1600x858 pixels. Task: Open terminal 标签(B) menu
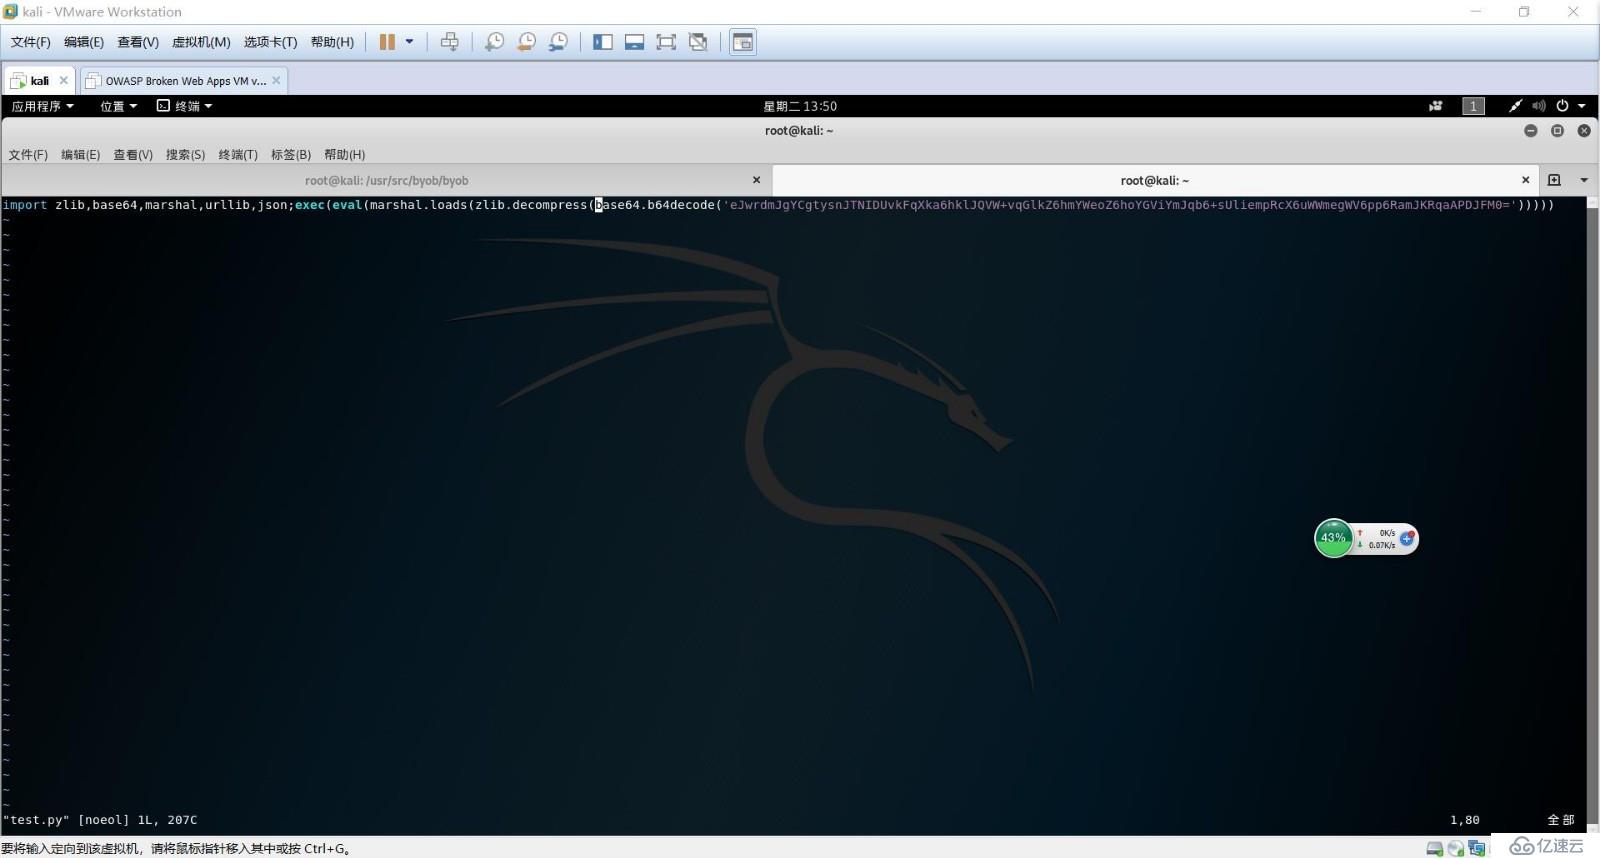point(291,155)
